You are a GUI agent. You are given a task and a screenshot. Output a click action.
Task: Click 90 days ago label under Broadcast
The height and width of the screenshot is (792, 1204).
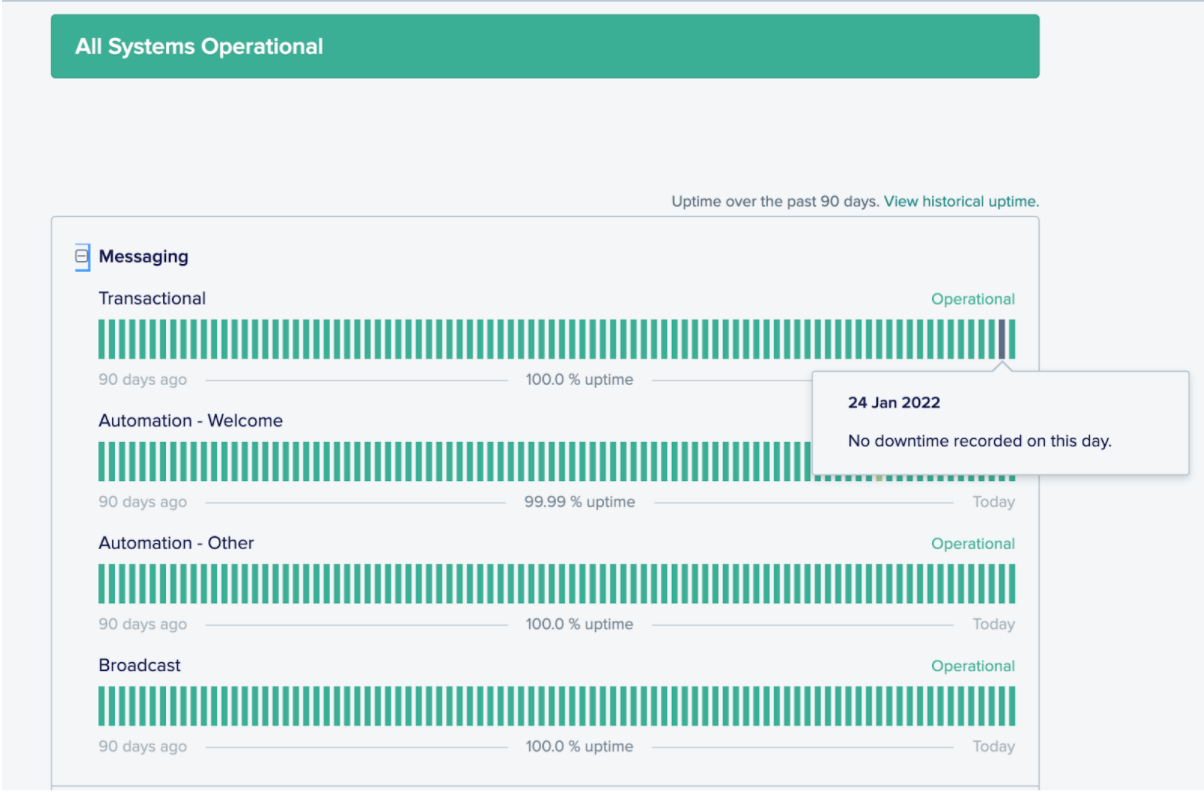coord(142,746)
